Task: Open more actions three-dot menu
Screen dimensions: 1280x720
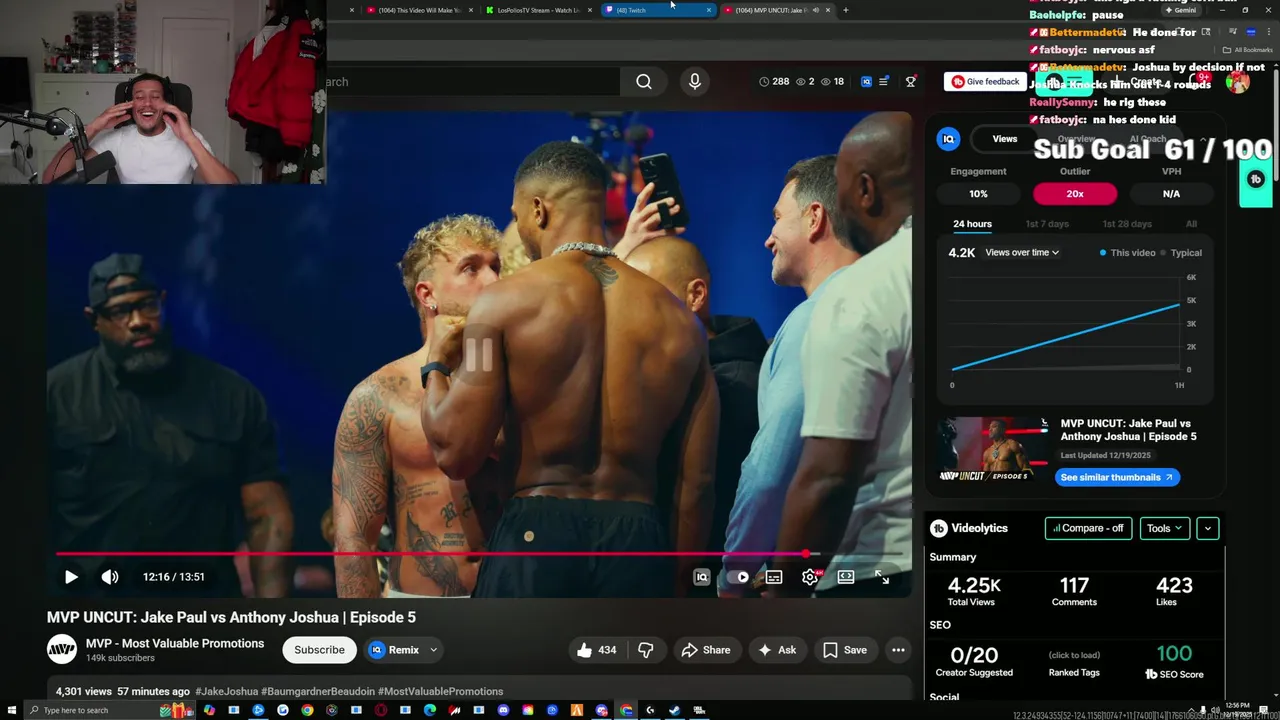Action: click(898, 650)
